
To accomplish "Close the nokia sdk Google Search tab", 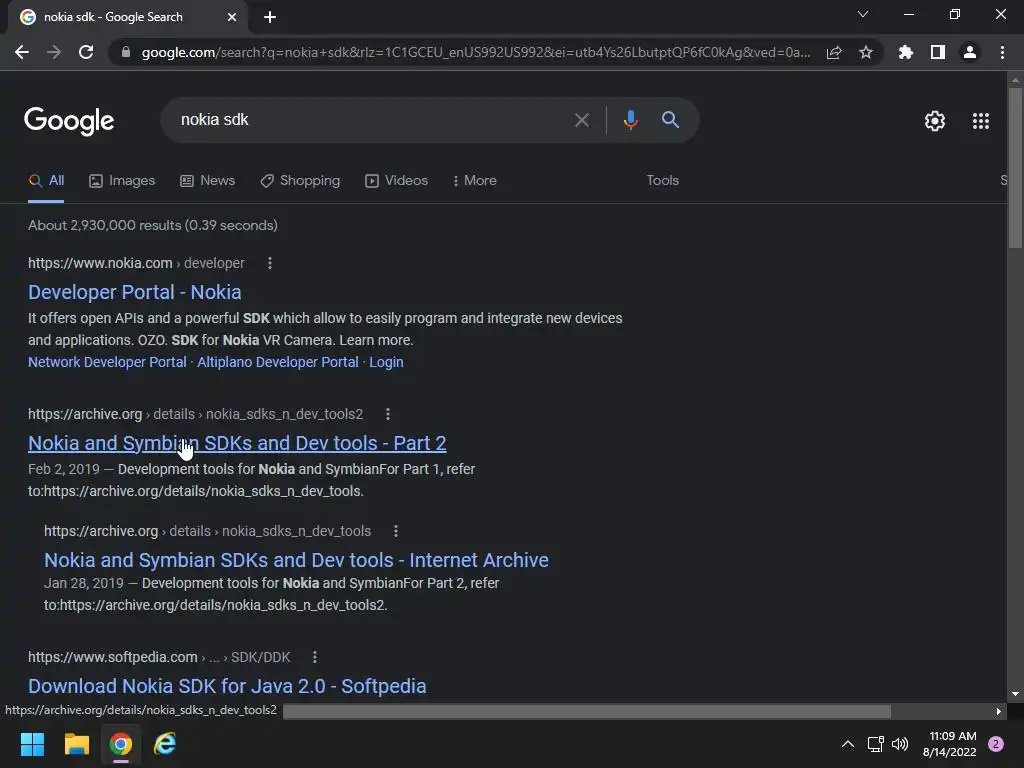I will coord(232,17).
